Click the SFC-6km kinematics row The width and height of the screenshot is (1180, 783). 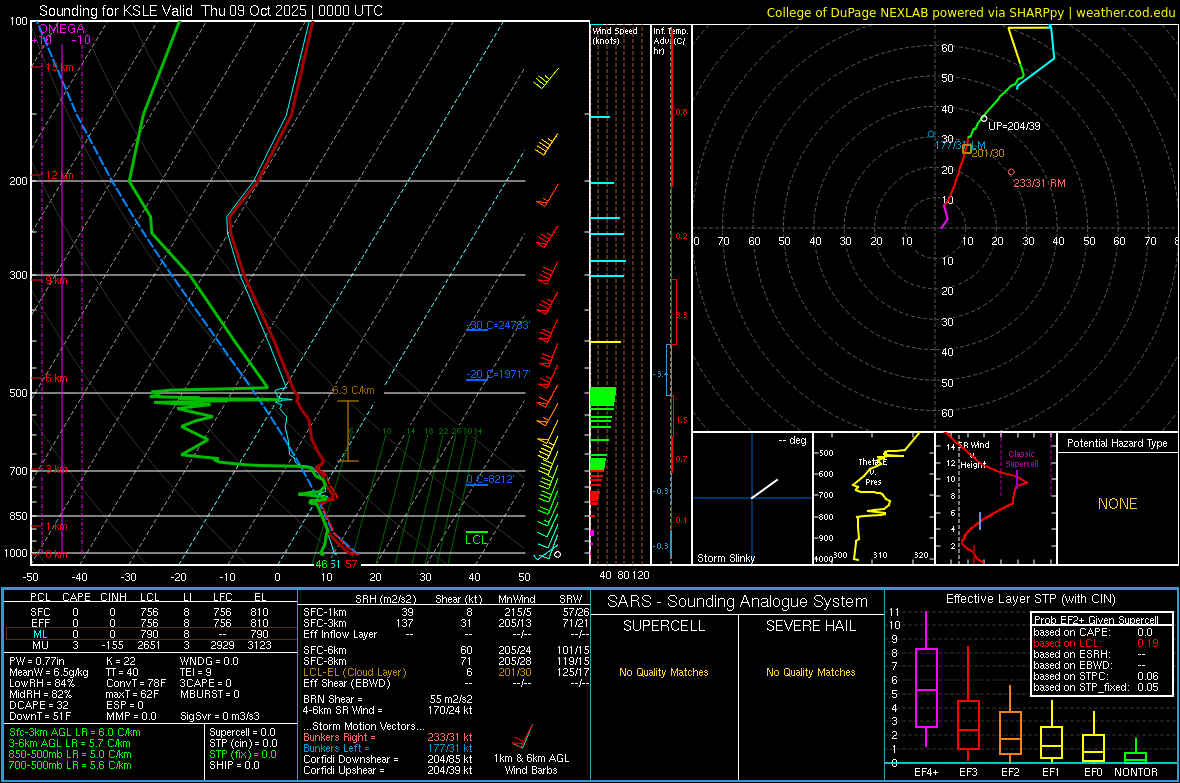446,650
